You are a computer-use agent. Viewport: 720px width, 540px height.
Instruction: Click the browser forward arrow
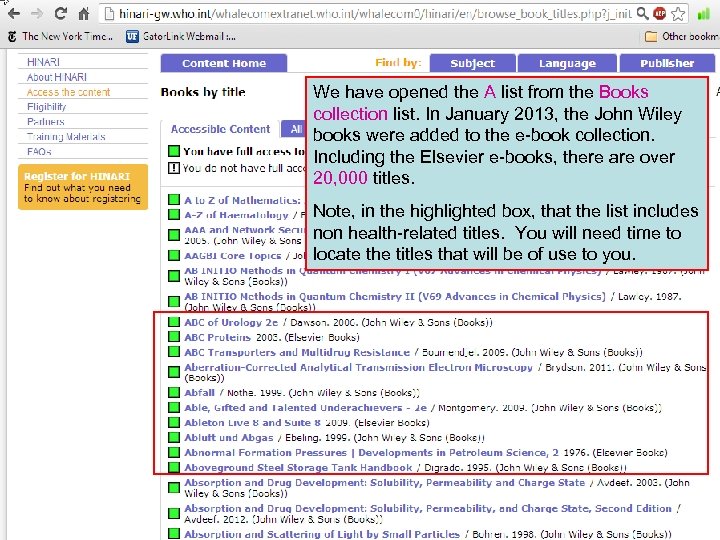pyautogui.click(x=37, y=14)
